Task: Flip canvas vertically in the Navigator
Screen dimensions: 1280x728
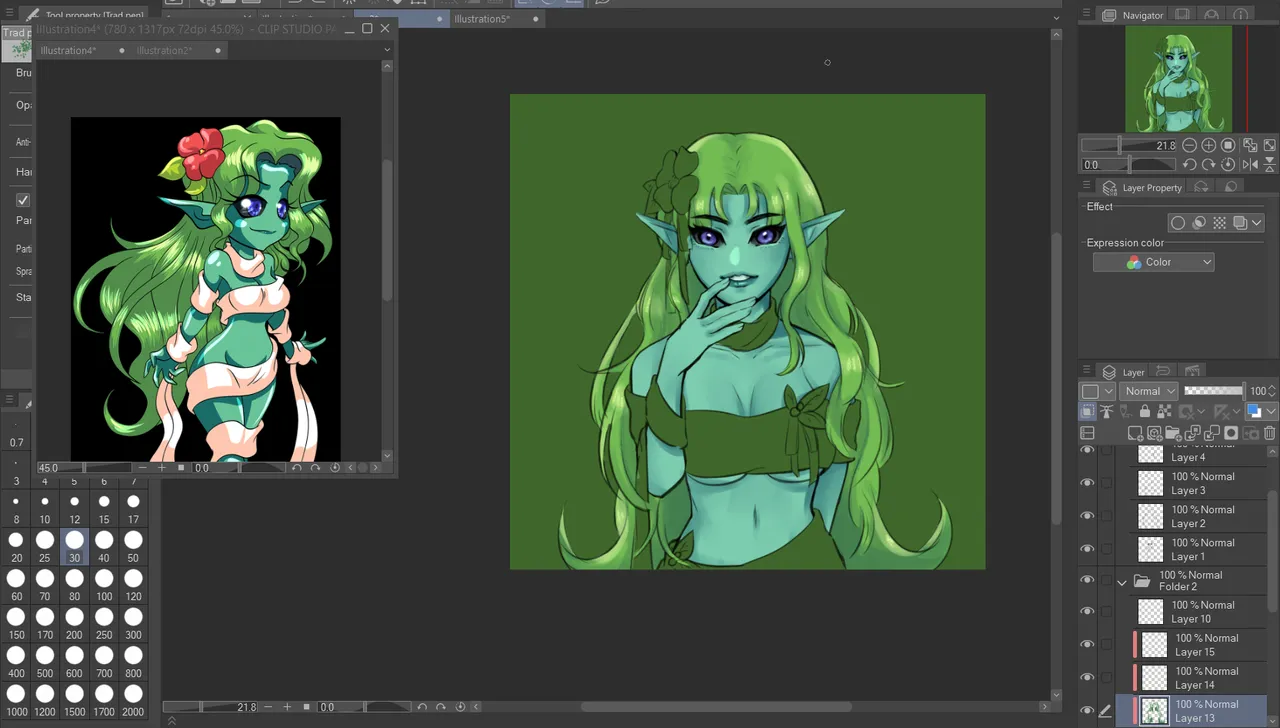Action: tap(1270, 164)
